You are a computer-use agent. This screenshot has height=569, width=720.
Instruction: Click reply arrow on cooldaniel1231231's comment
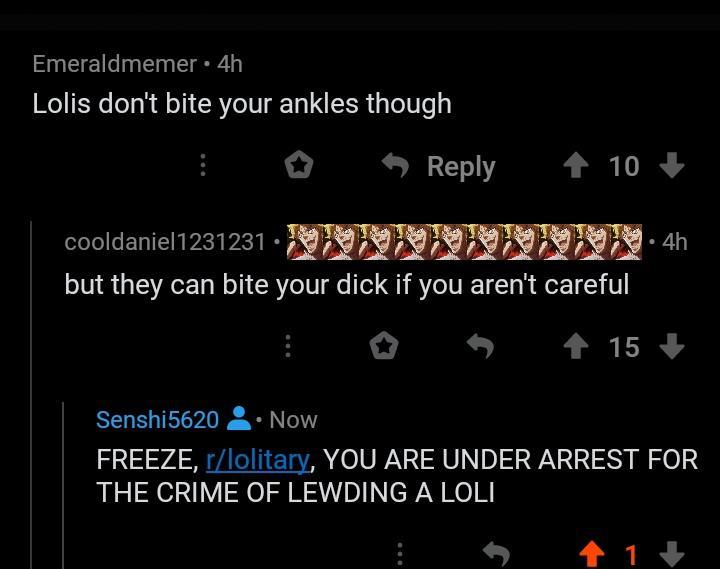coord(480,345)
